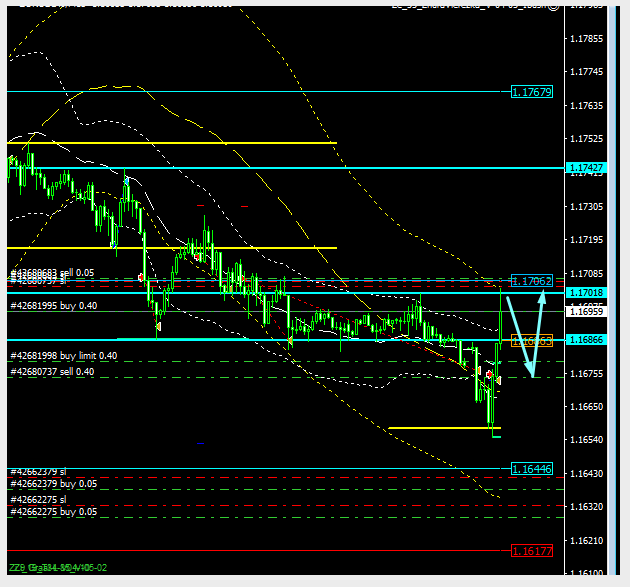Click the blue vertical scrollbar at right edge
630x587 pixels.
tap(613, 290)
